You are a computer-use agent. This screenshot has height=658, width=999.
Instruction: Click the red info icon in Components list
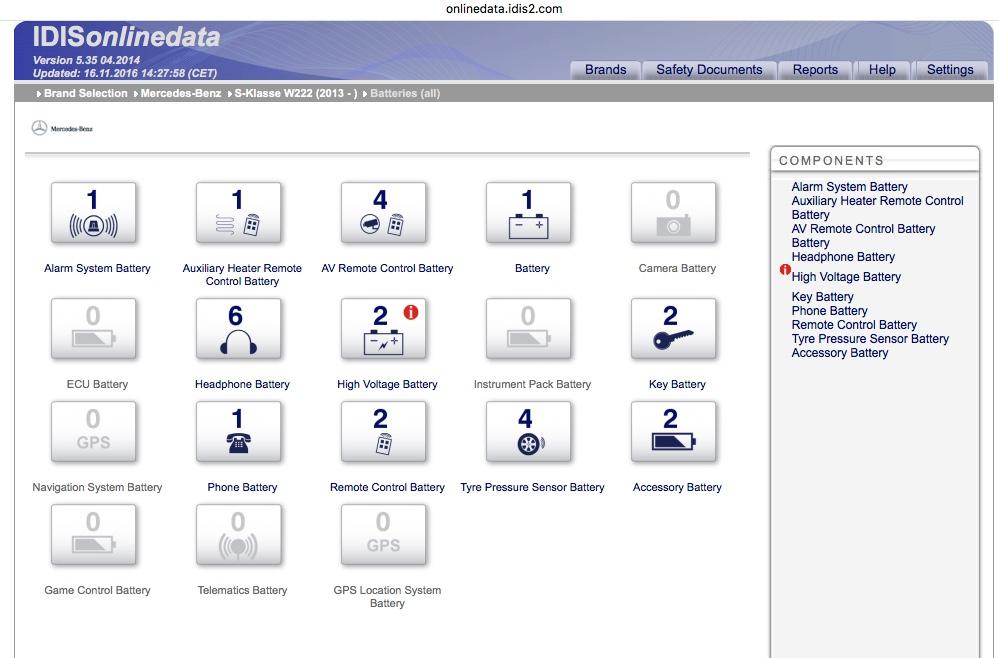[x=785, y=269]
